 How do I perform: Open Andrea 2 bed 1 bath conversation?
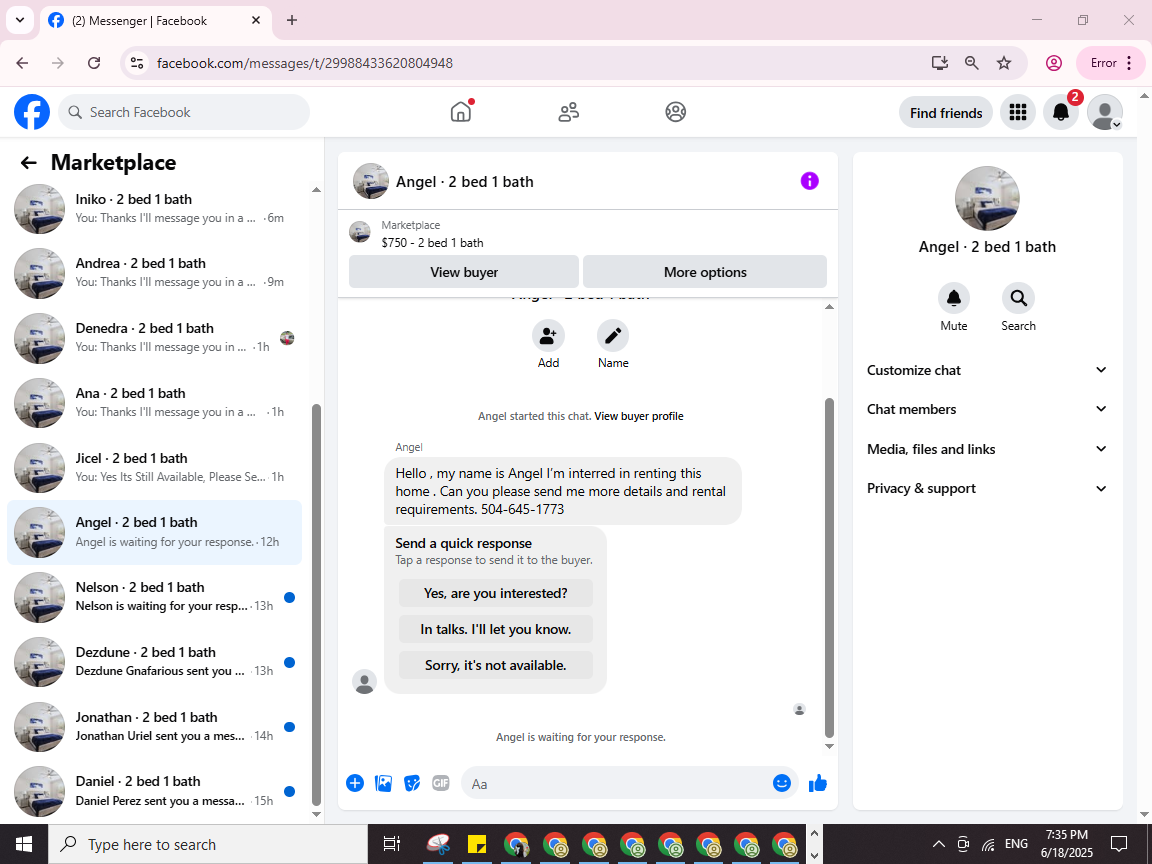coord(154,273)
